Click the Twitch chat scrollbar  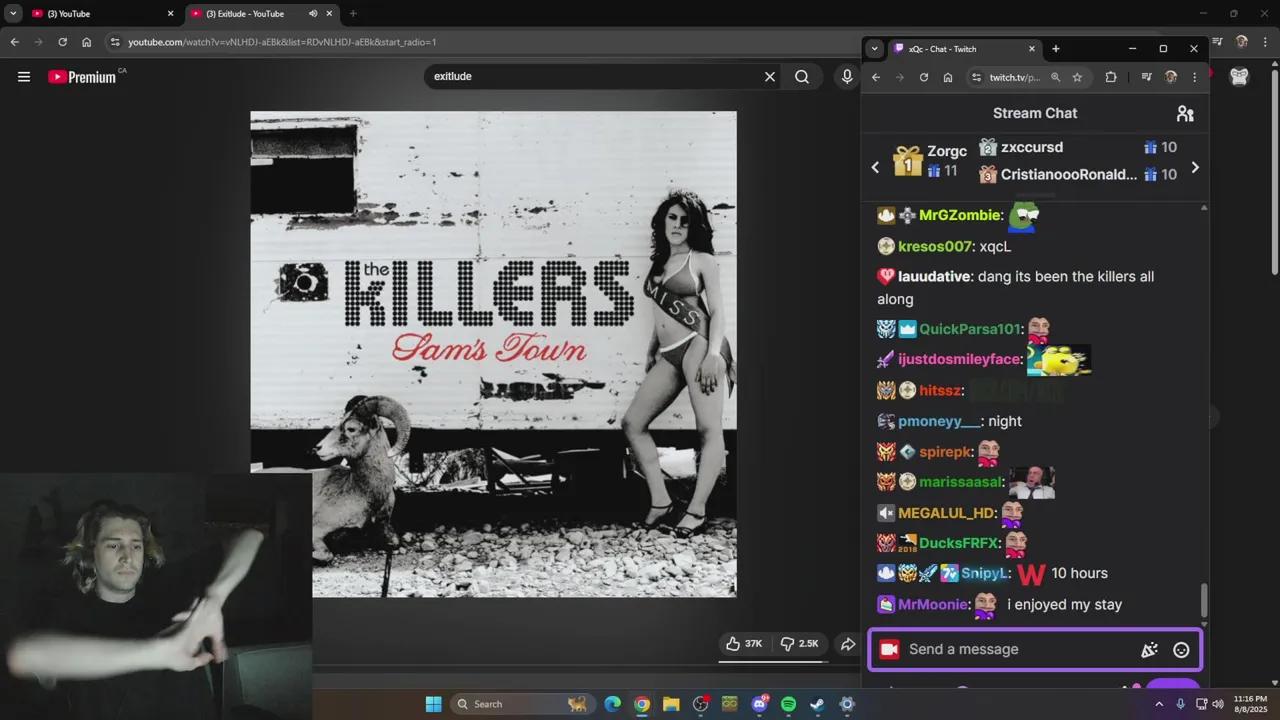click(1204, 600)
